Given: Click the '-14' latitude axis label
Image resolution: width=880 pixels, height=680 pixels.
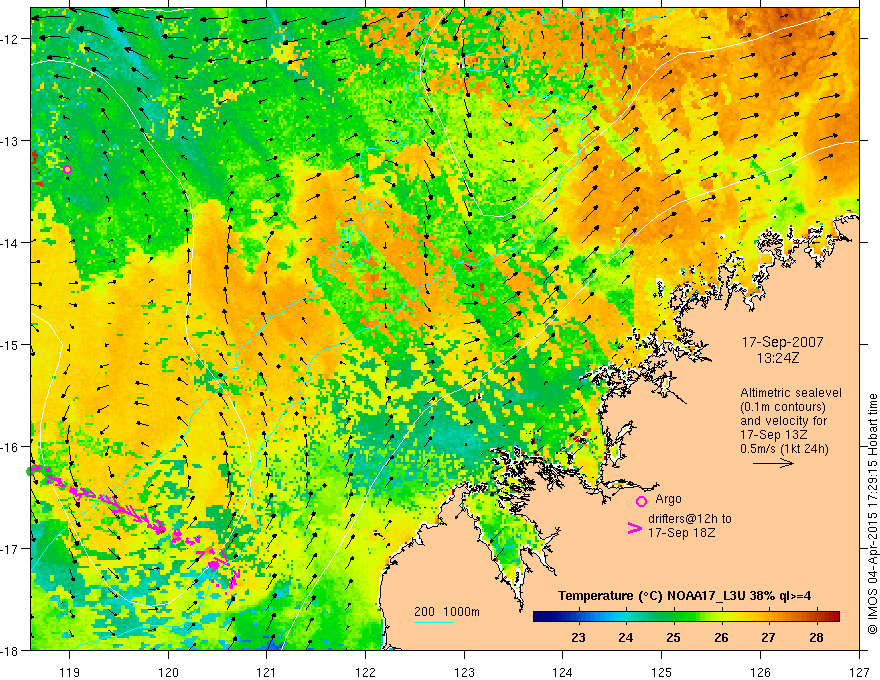Looking at the screenshot, I should [x=11, y=243].
